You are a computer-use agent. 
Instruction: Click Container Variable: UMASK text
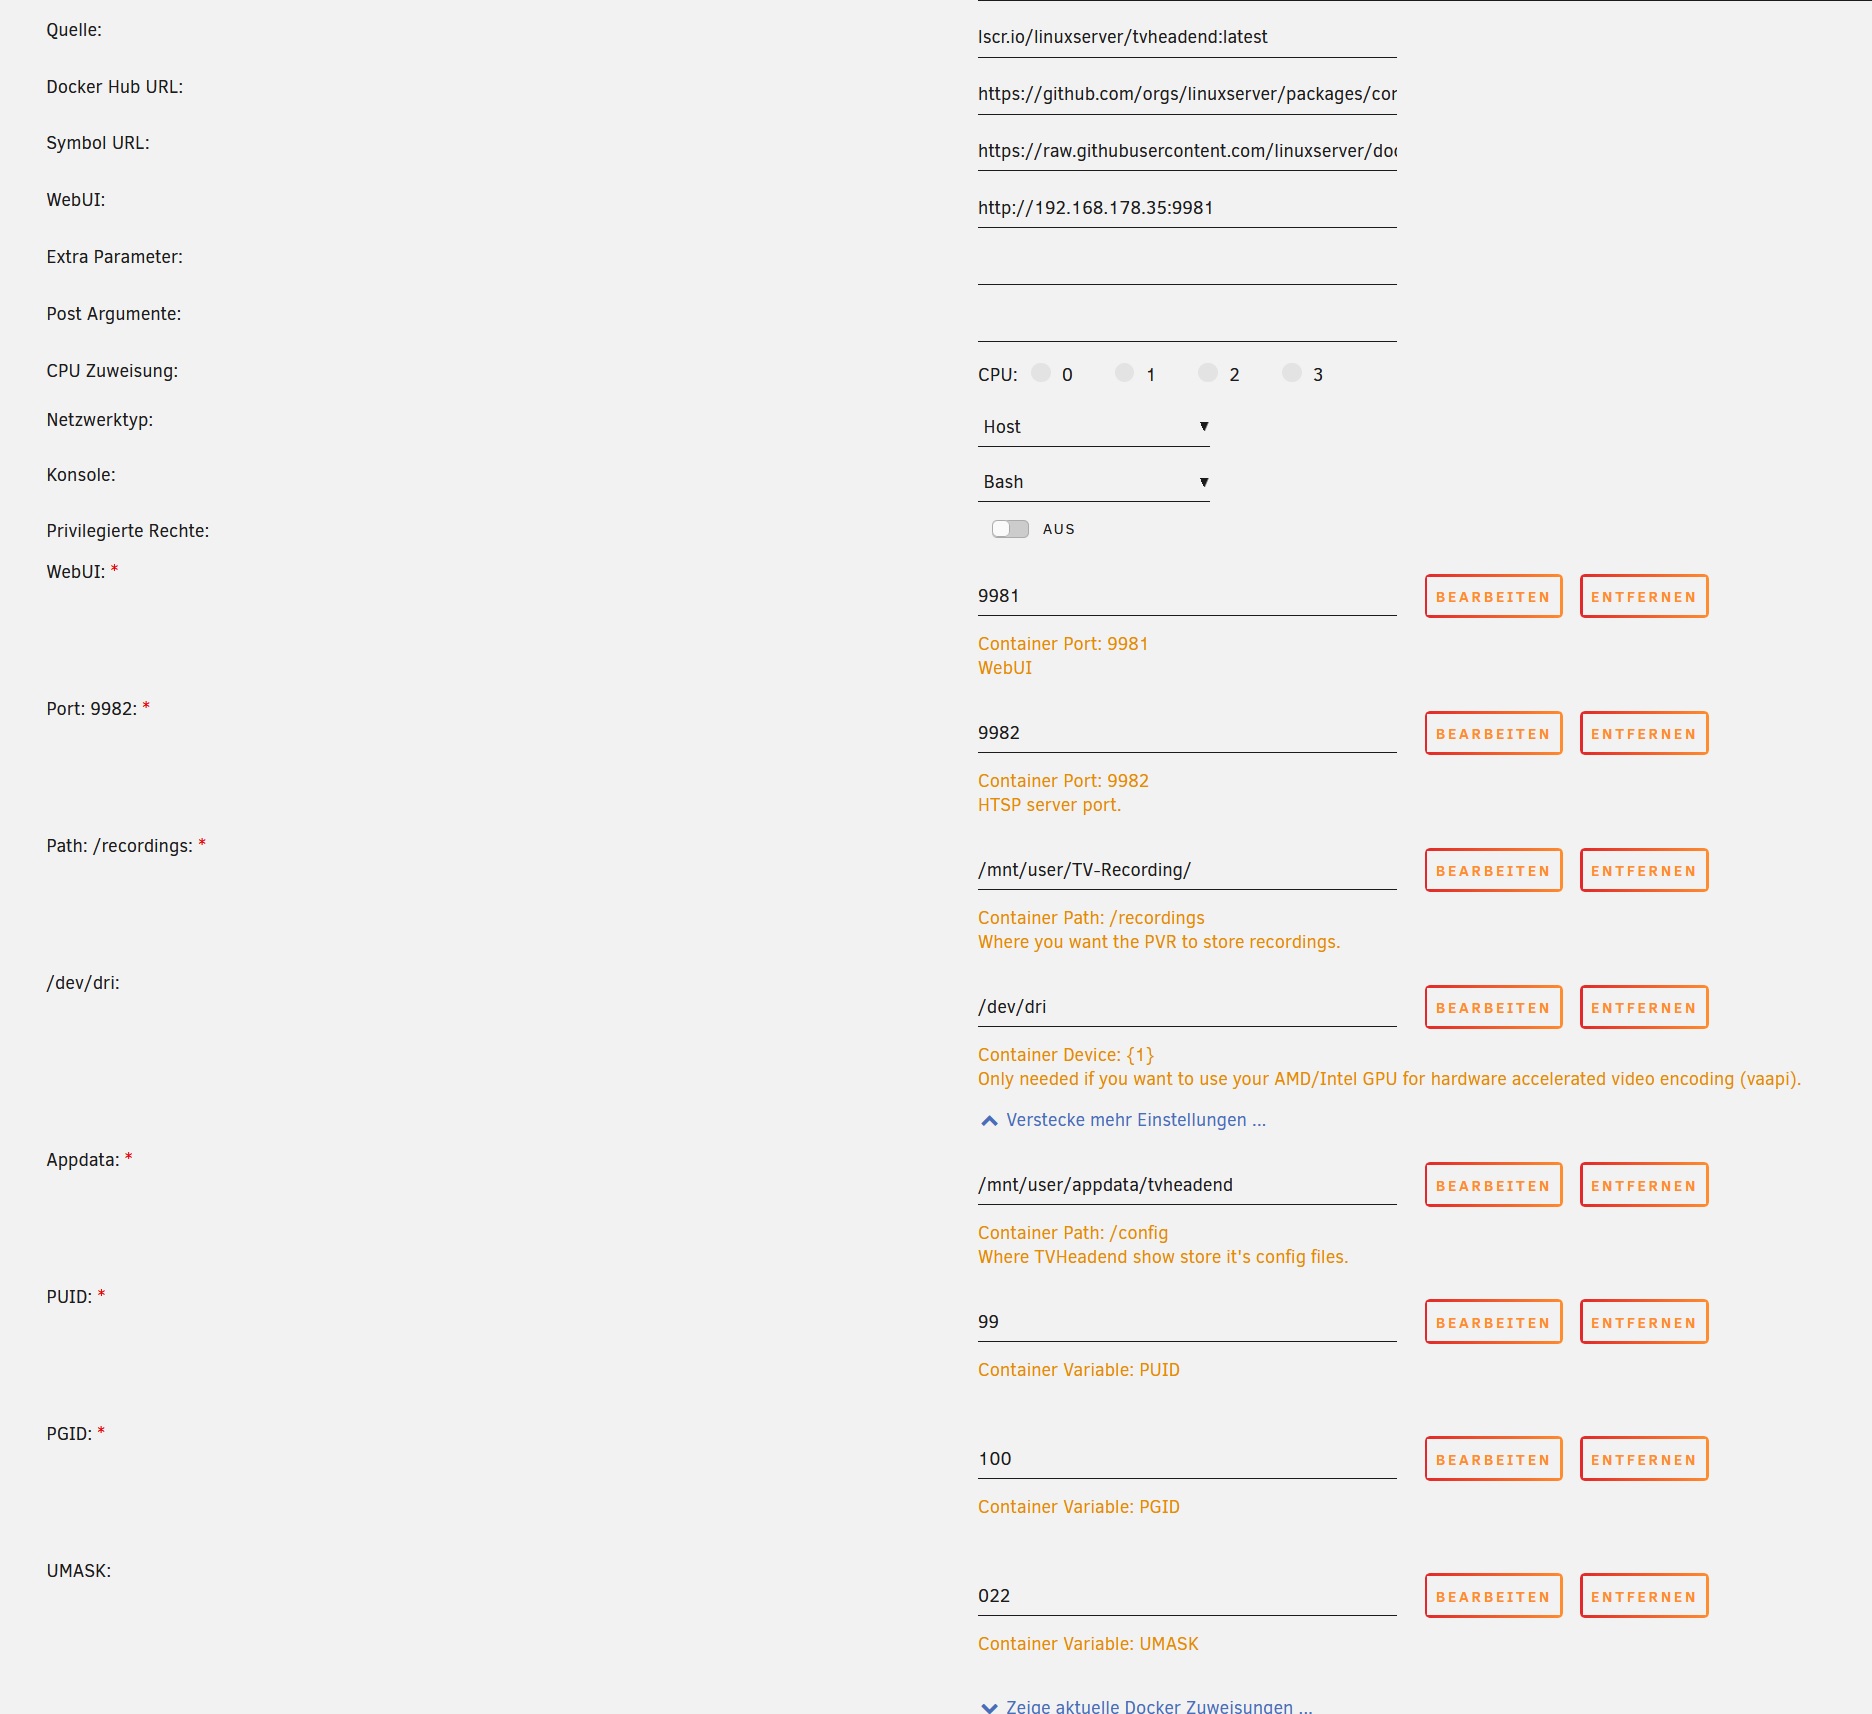tap(1088, 1644)
